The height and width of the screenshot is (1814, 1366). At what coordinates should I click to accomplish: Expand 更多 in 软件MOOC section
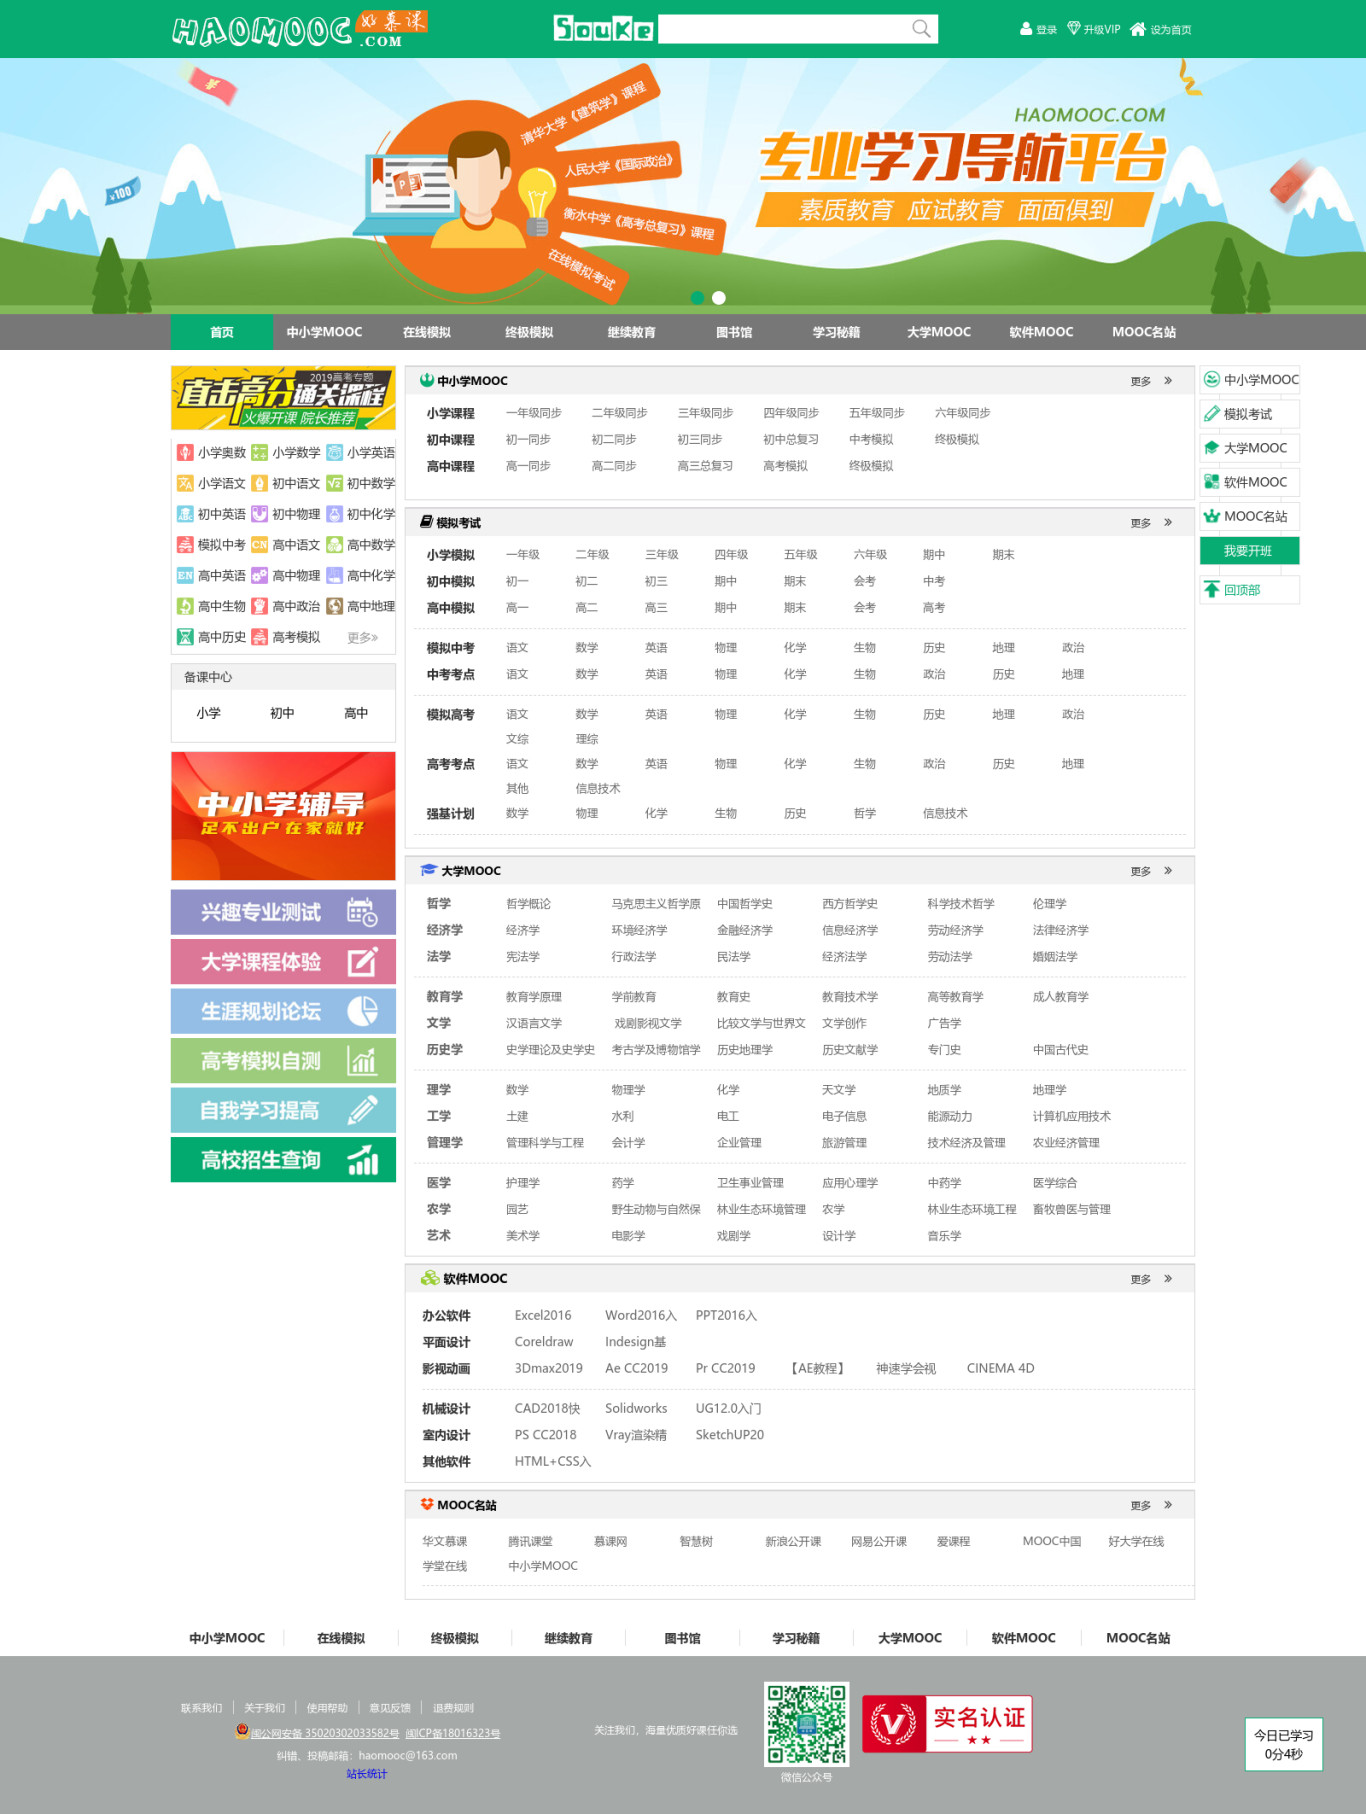tap(1151, 1279)
